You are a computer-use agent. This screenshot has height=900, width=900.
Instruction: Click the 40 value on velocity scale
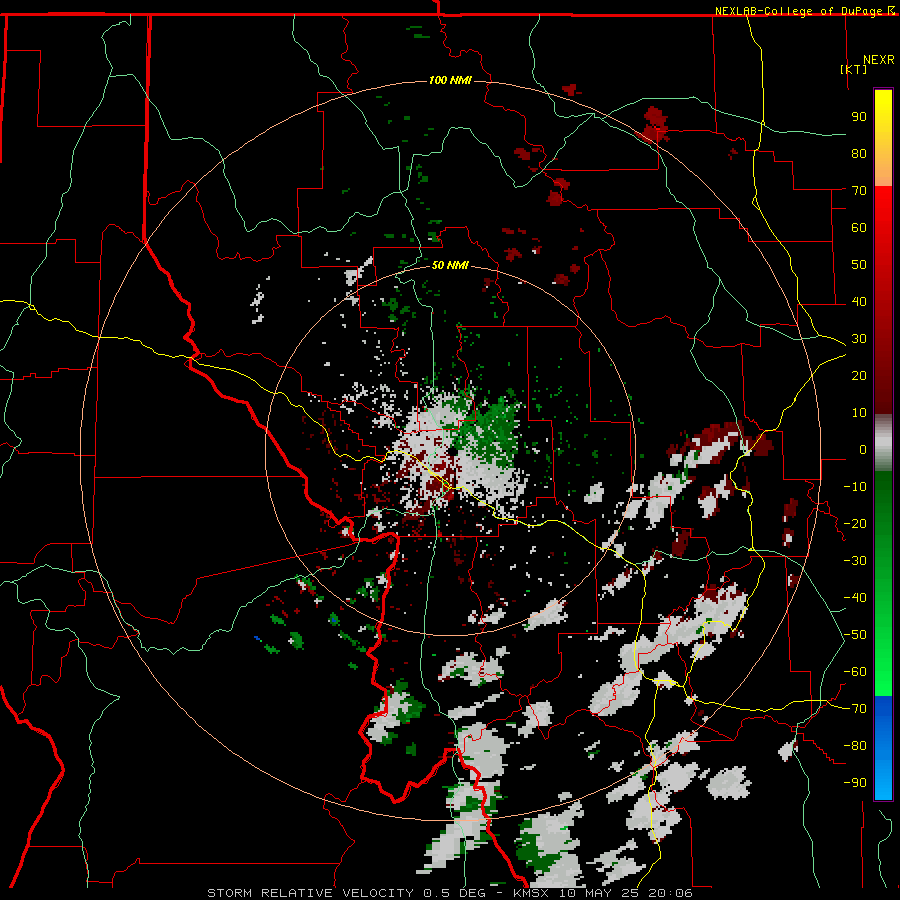[859, 301]
